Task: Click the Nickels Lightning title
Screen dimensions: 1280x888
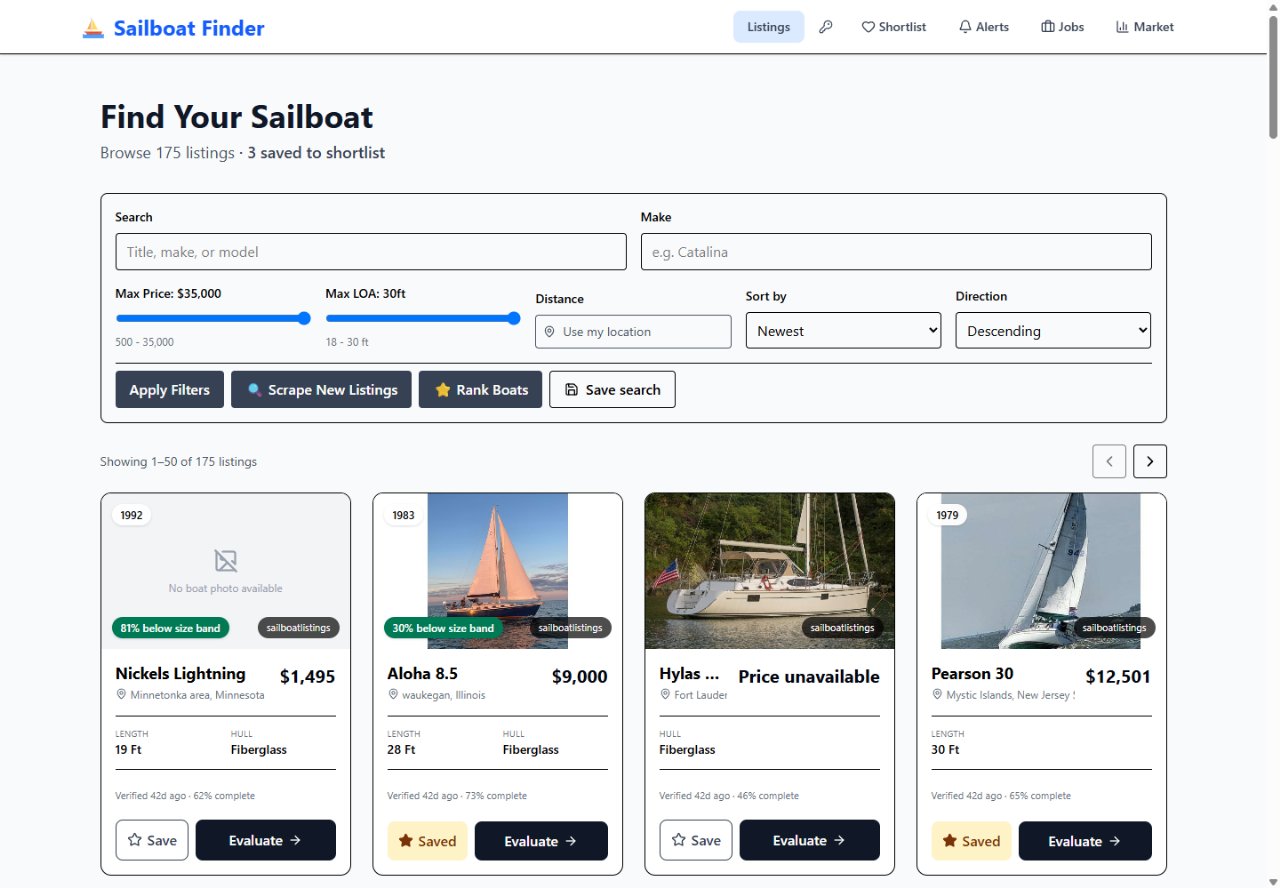Action: click(x=180, y=673)
